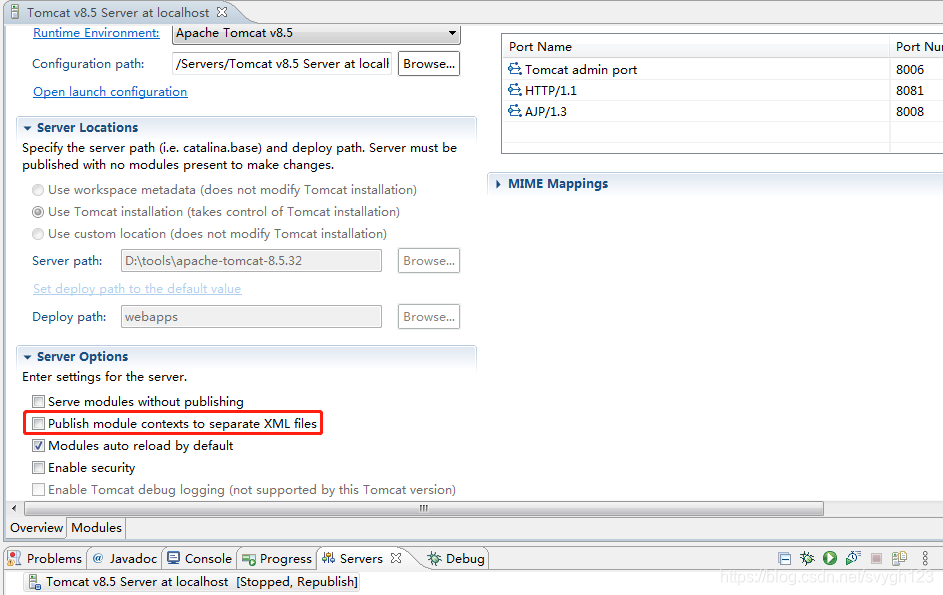Click the Problems view icon
943x595 pixels.
(x=14, y=558)
